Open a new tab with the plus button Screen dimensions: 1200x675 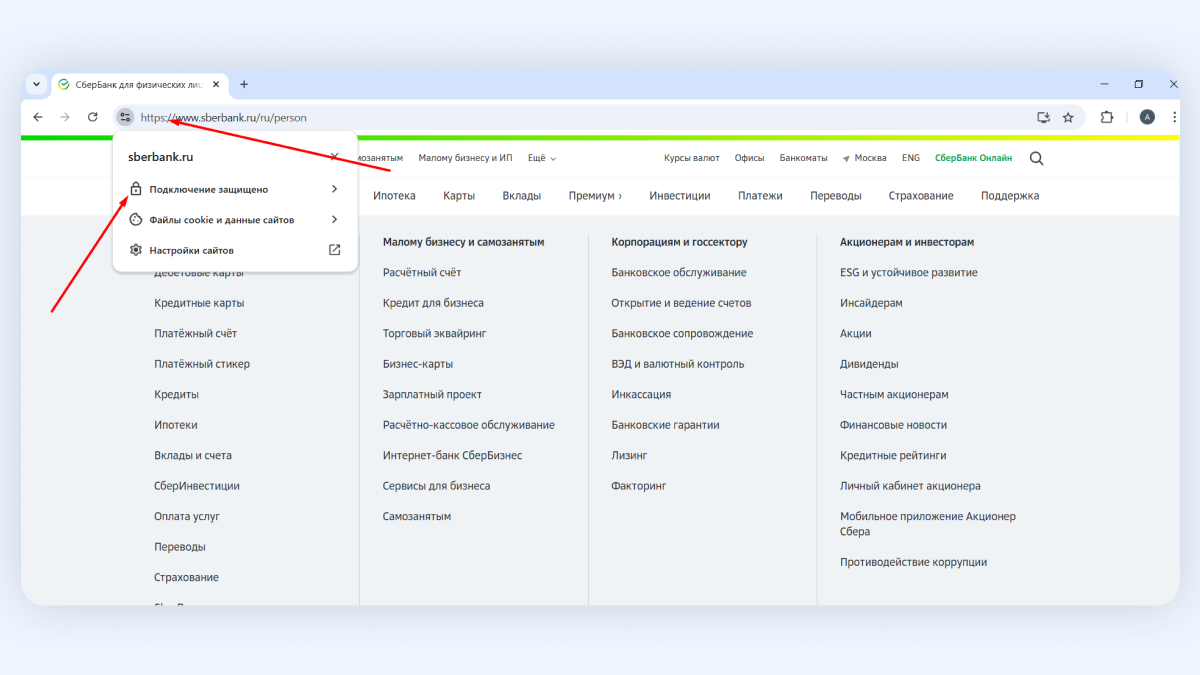tap(244, 85)
